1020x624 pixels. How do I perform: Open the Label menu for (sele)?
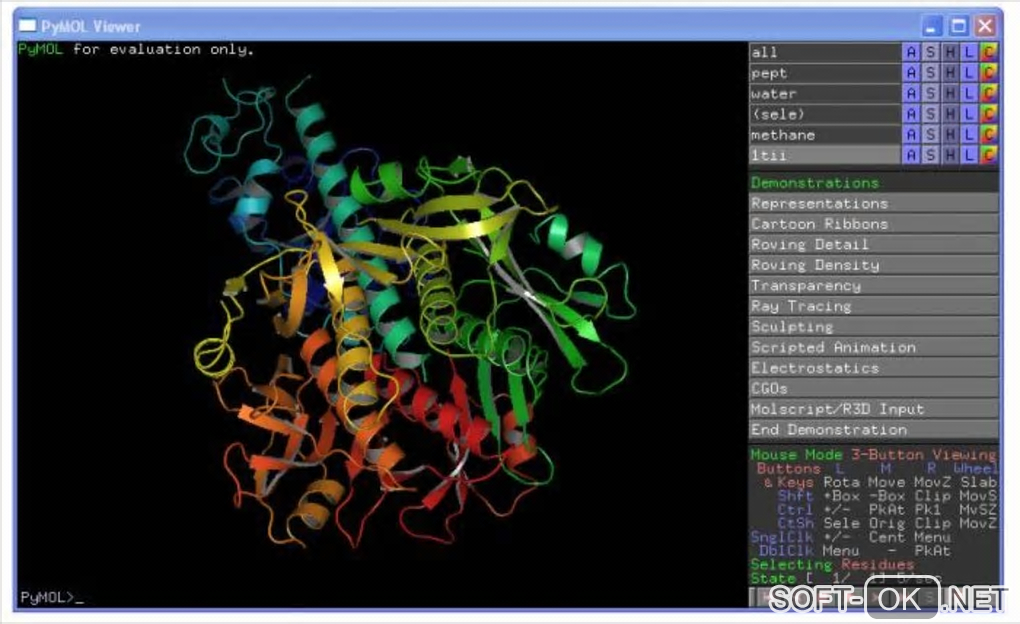[969, 114]
